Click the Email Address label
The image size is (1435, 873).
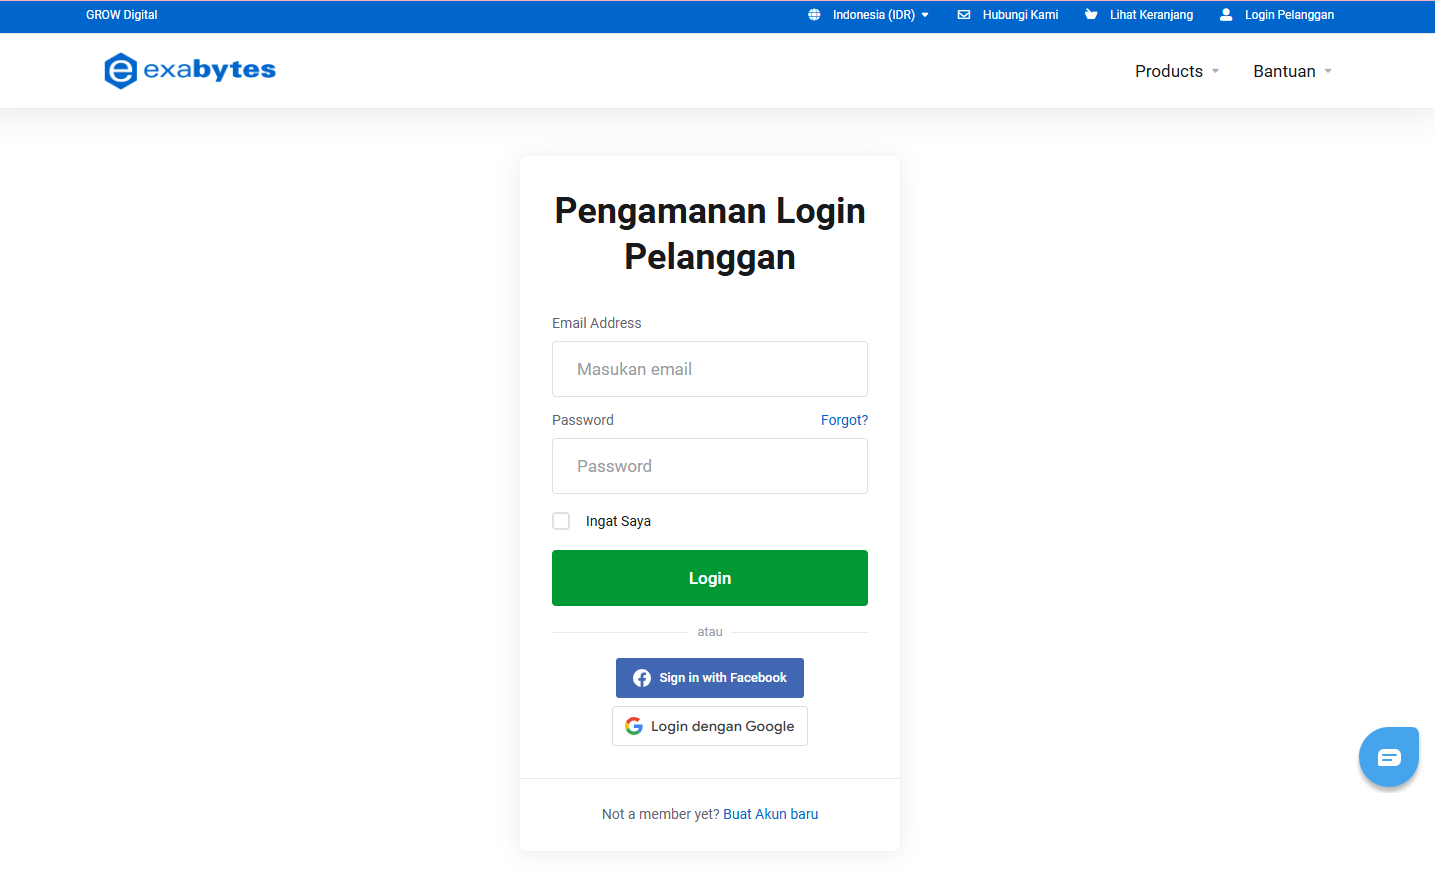(x=597, y=323)
